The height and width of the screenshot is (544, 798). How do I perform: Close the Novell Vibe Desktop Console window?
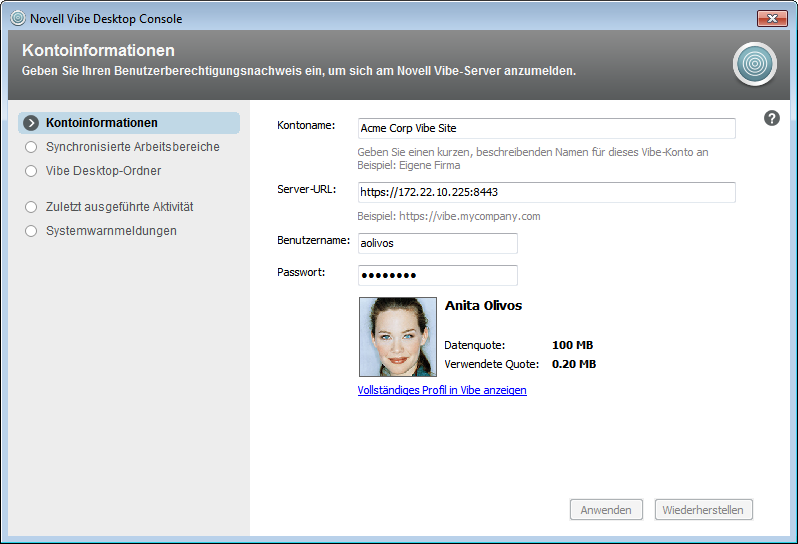pyautogui.click(x=772, y=18)
